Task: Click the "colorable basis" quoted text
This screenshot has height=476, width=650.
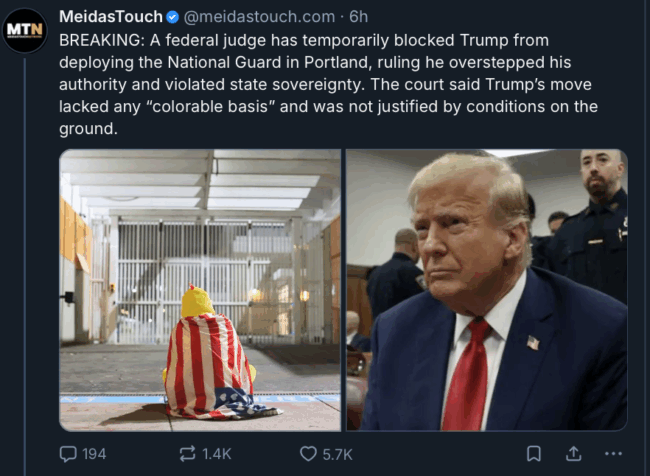Action: 211,107
